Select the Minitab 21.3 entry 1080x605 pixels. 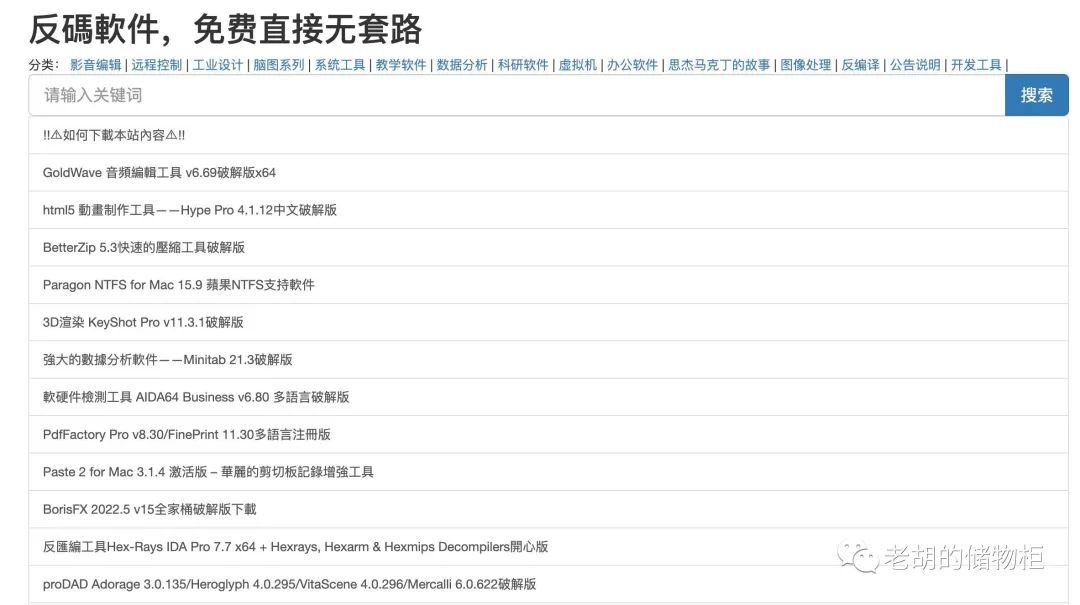coord(548,360)
